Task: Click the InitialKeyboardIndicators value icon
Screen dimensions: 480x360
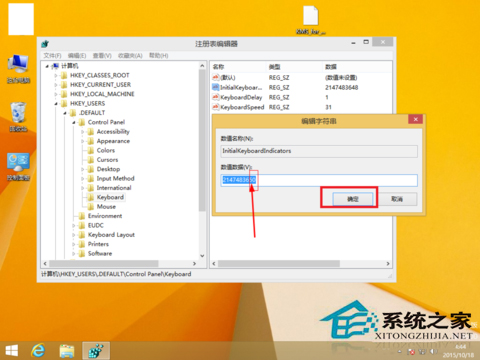Action: (x=216, y=87)
